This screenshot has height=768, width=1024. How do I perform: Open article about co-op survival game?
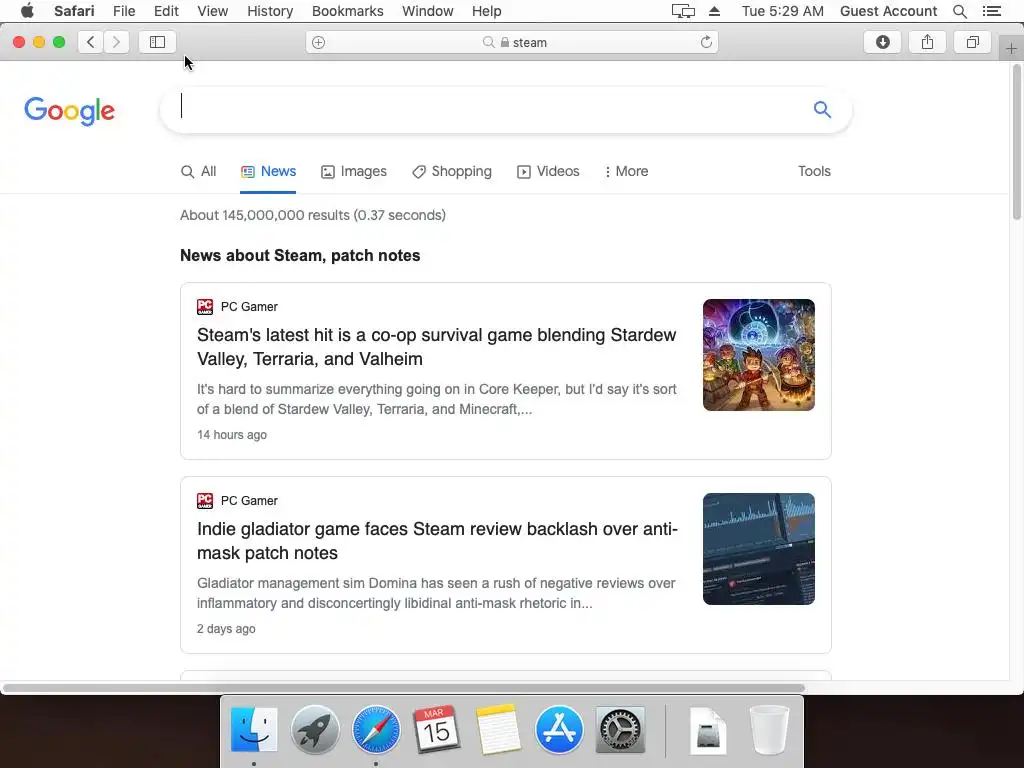click(x=436, y=347)
